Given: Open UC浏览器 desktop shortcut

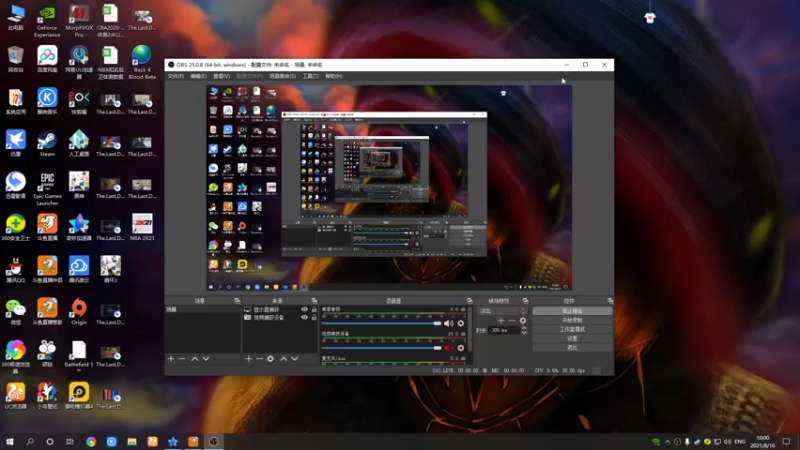Looking at the screenshot, I should click(x=16, y=396).
